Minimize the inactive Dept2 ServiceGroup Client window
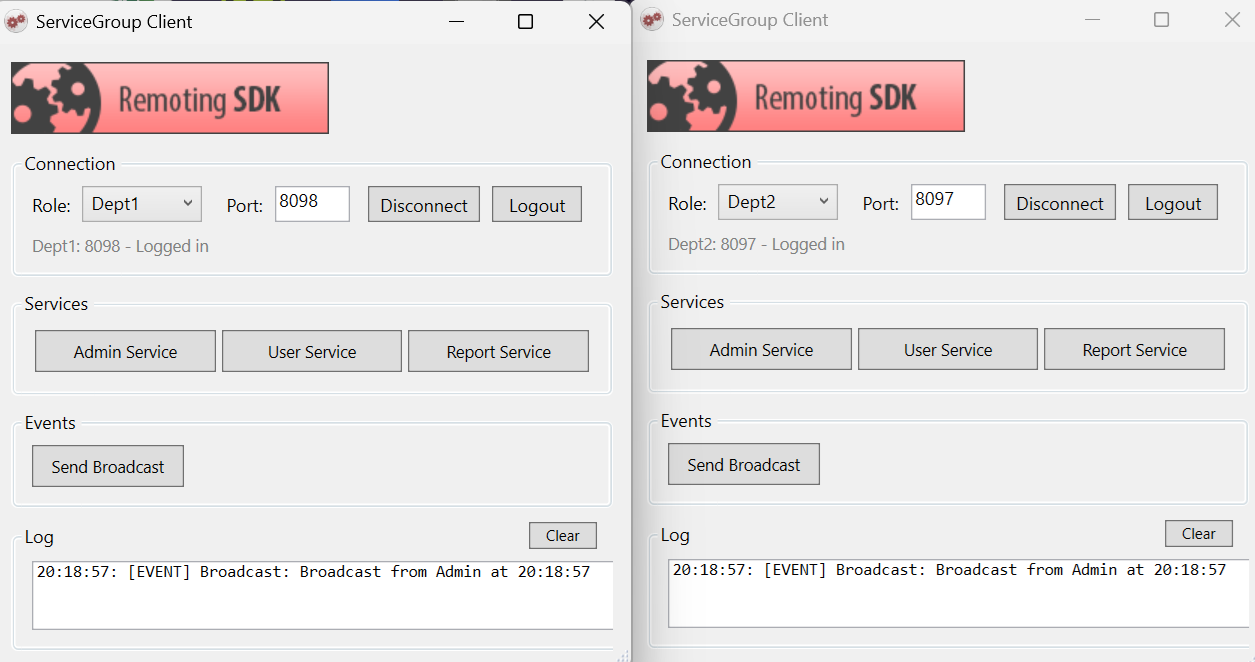 point(1092,20)
